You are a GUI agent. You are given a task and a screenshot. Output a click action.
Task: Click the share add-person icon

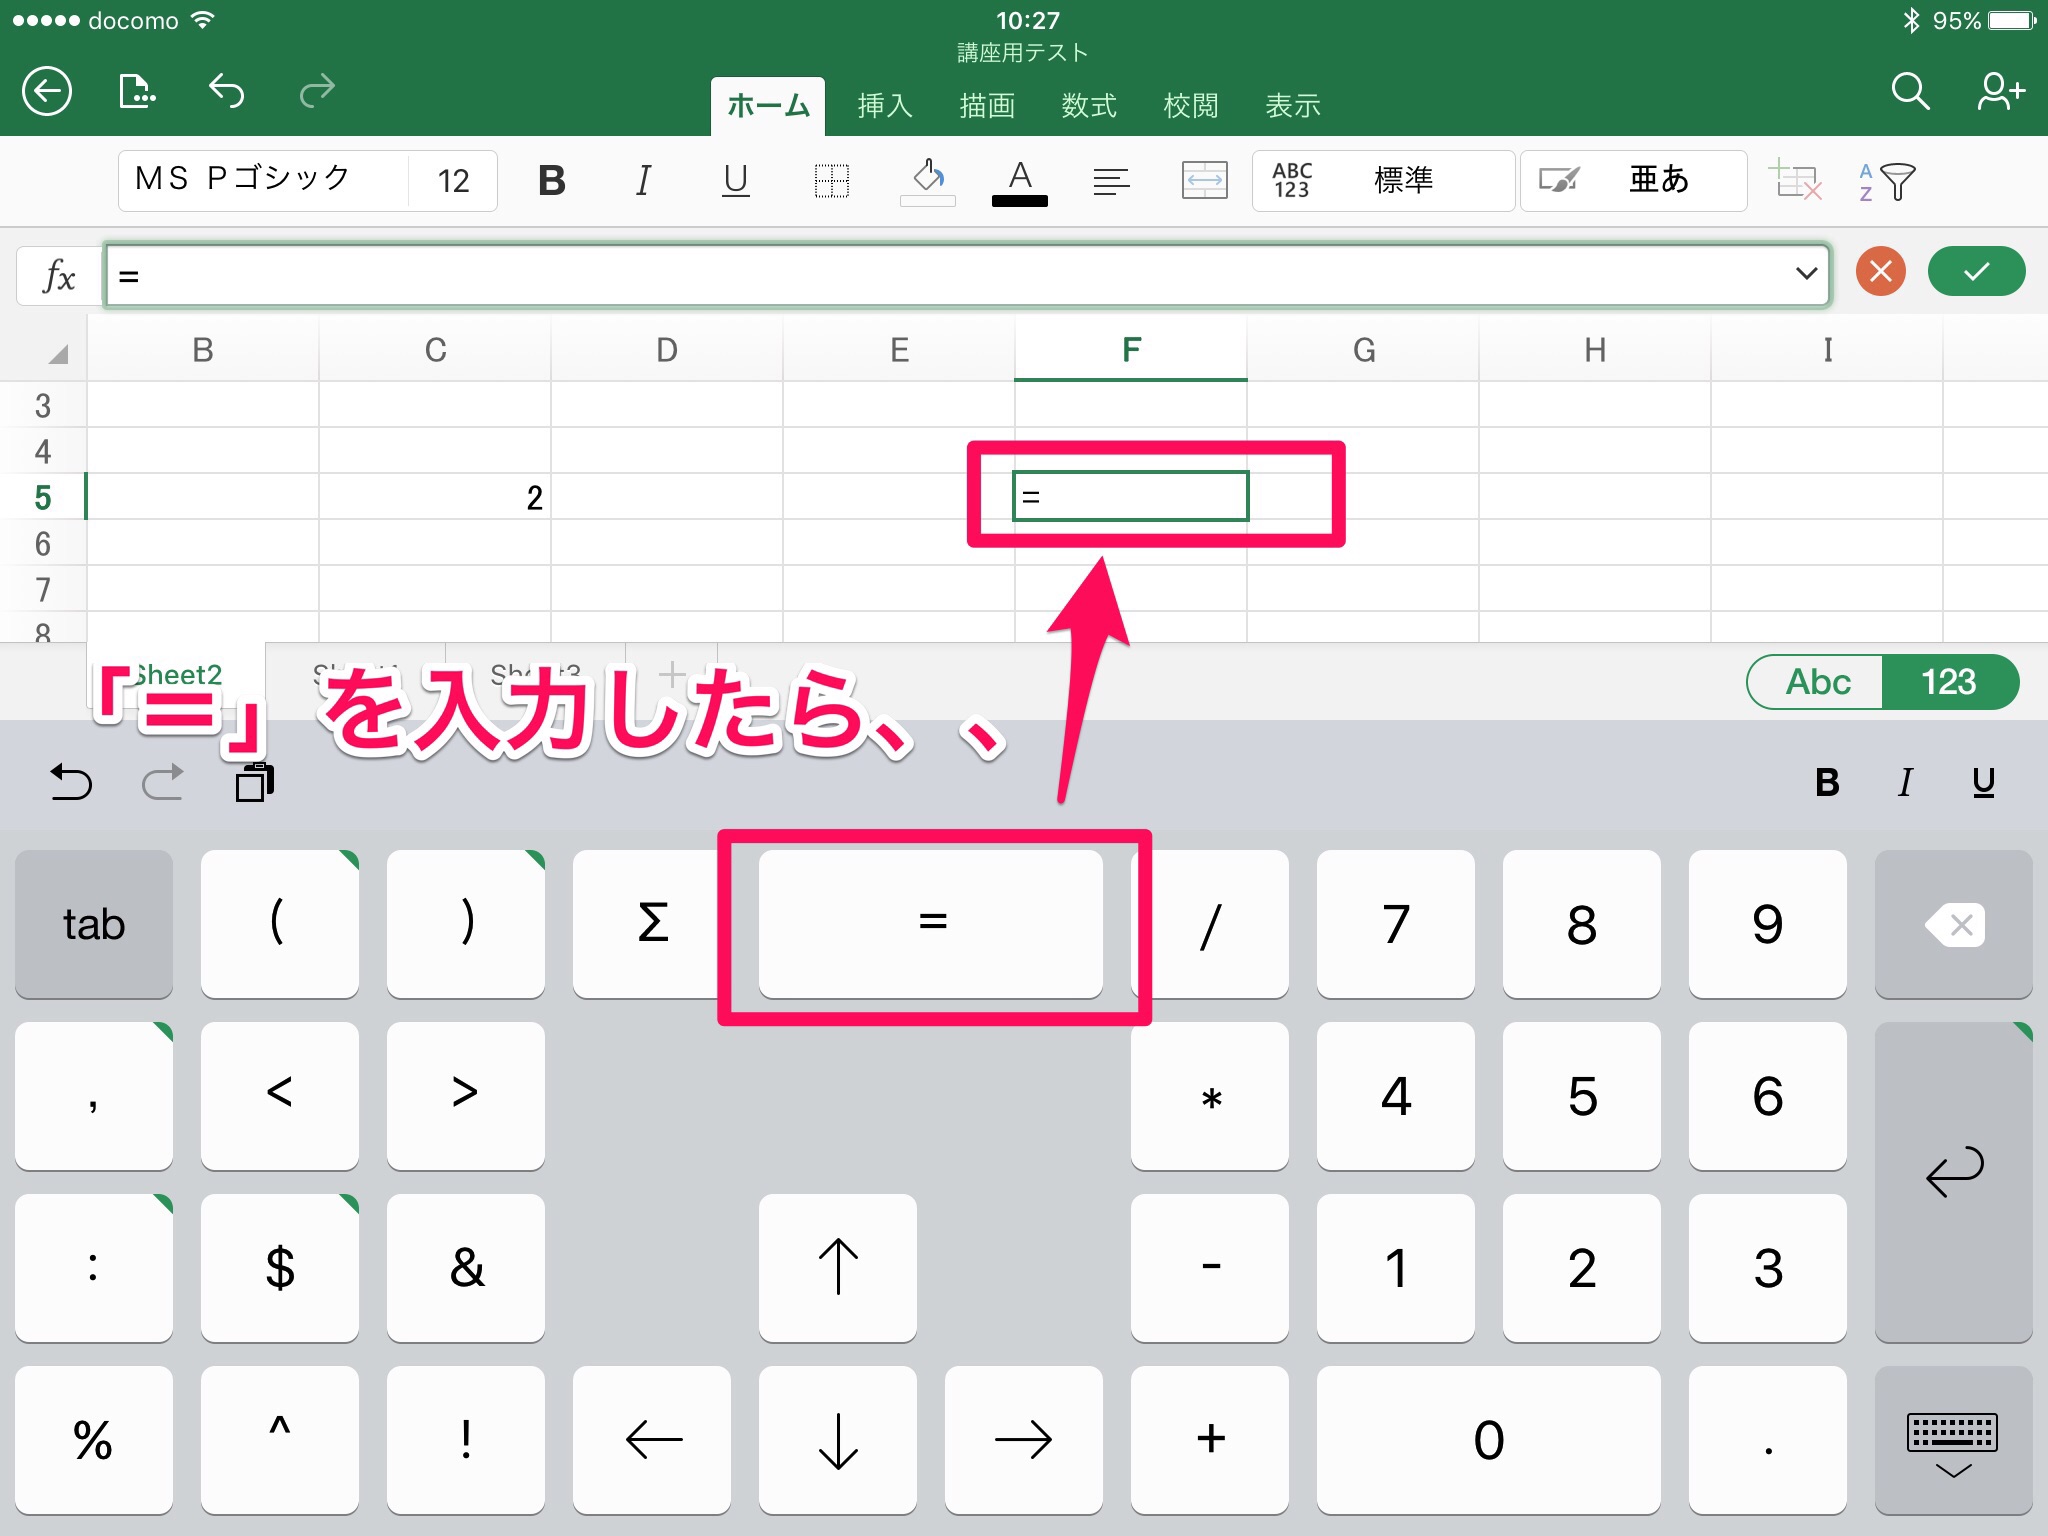click(x=2000, y=92)
